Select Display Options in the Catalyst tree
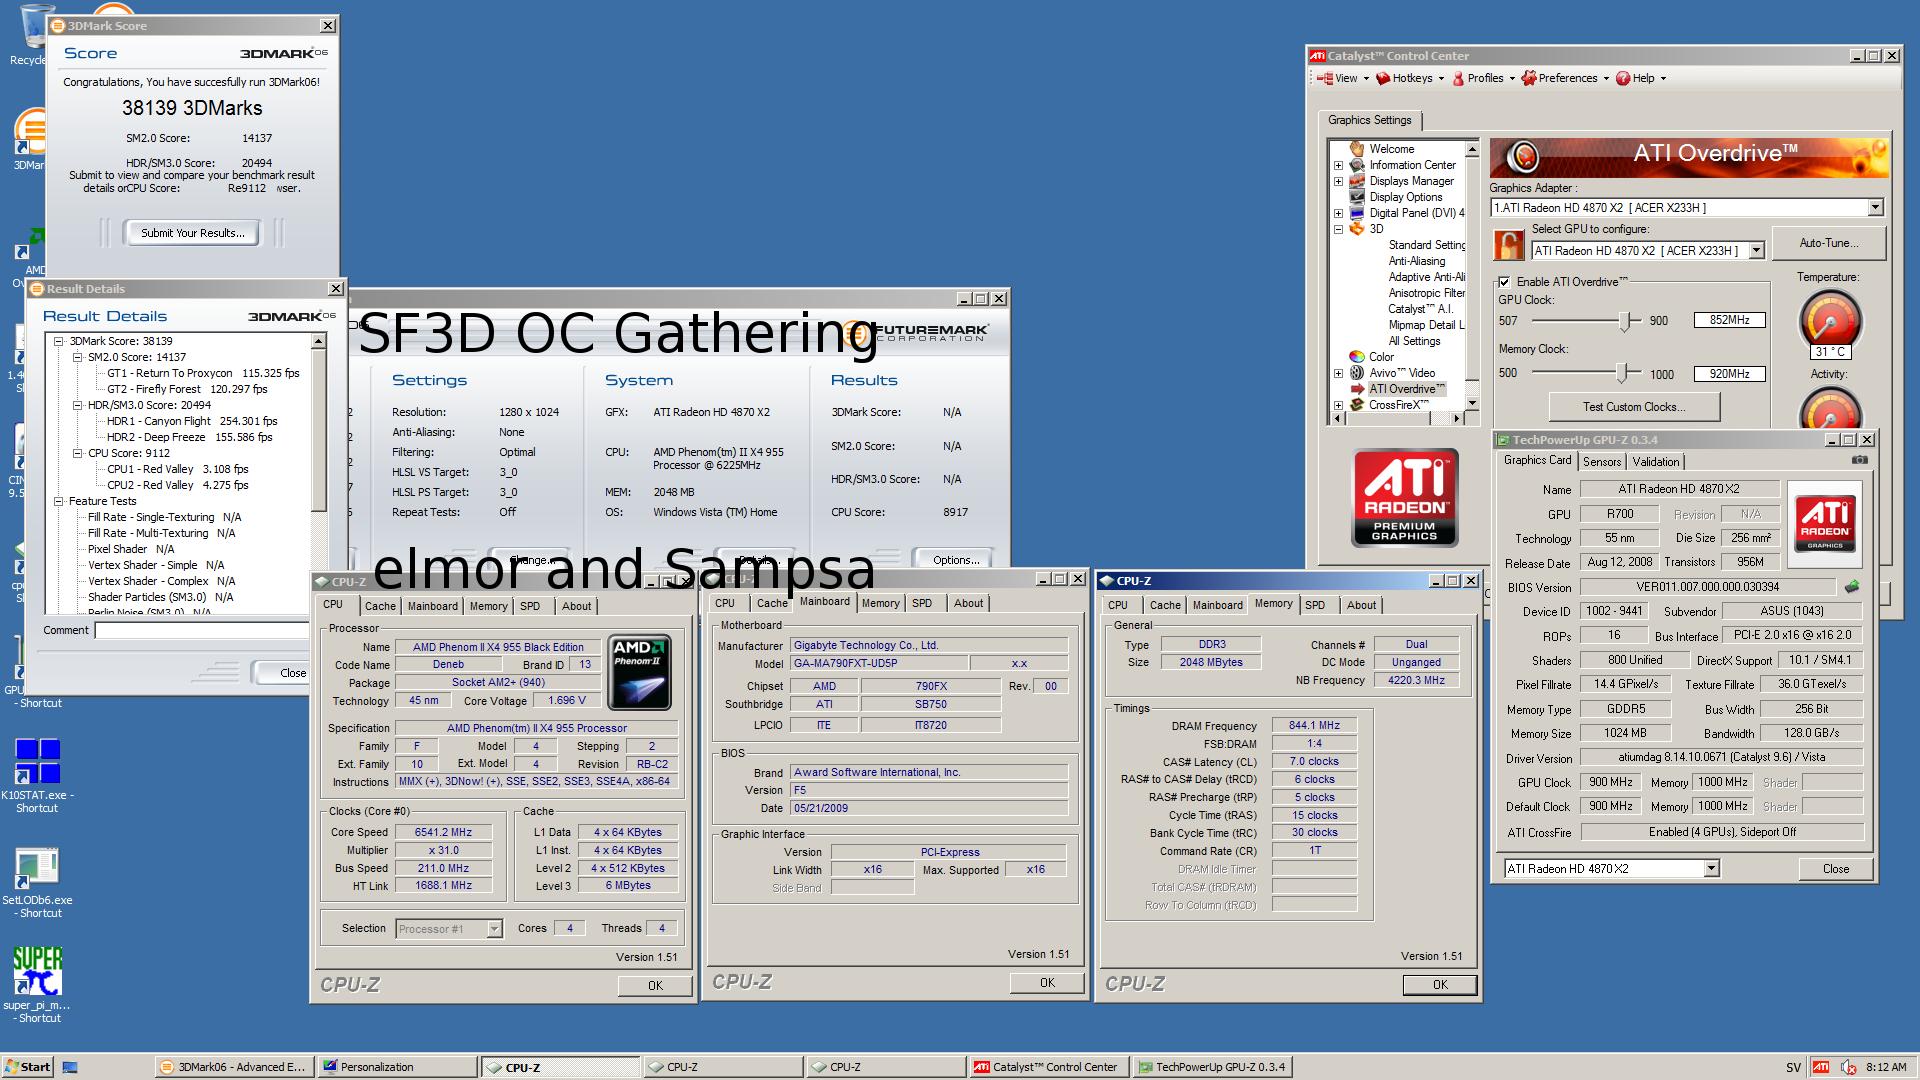This screenshot has height=1080, width=1920. [x=1405, y=197]
